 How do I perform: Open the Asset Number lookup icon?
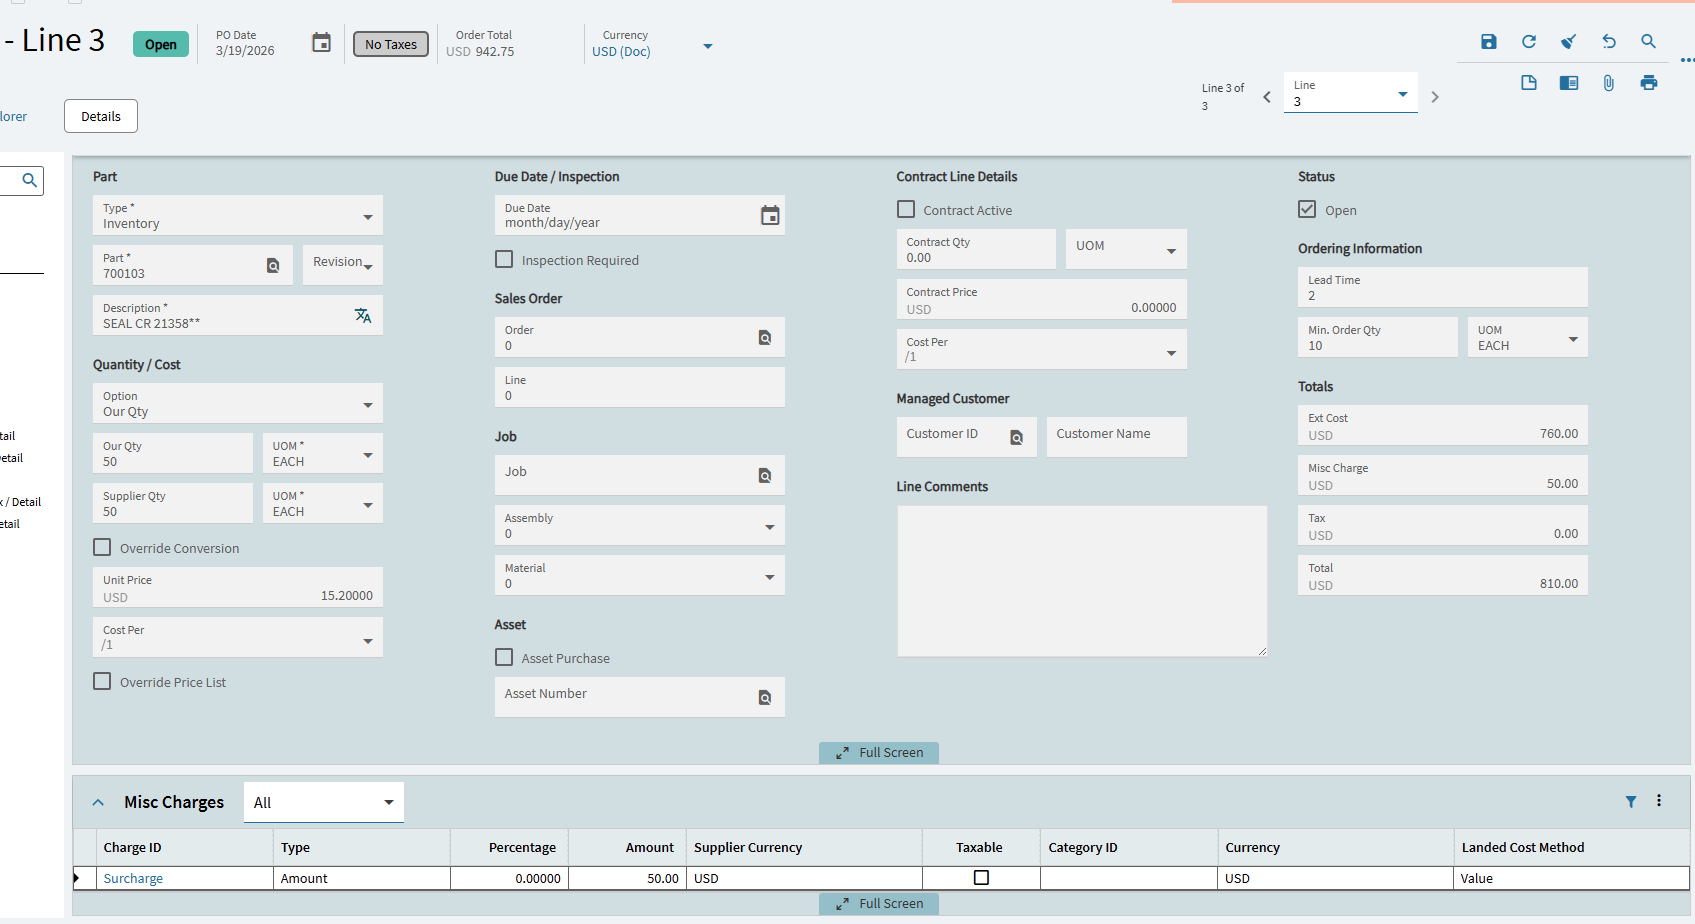click(x=765, y=697)
